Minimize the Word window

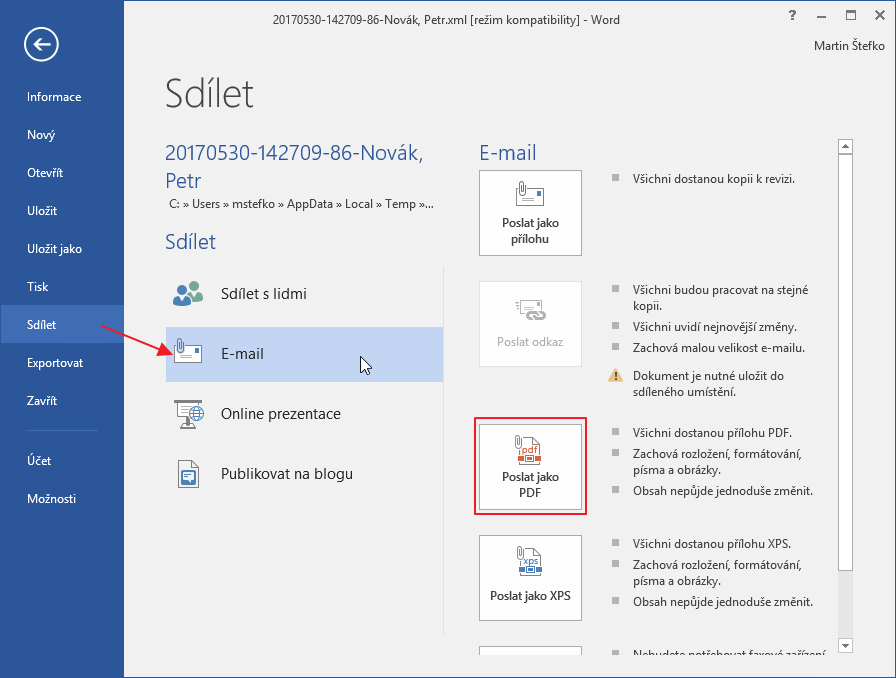[821, 16]
